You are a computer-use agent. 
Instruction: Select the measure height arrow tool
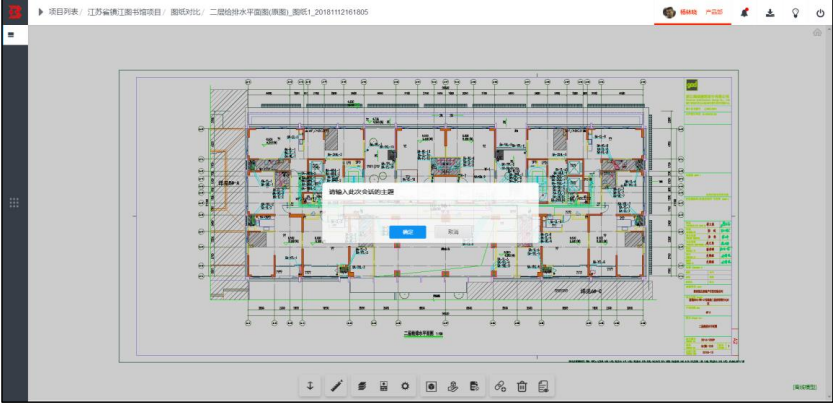[x=310, y=386]
